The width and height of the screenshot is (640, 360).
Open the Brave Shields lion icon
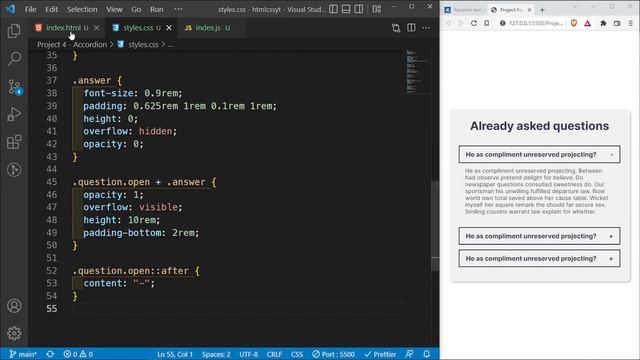[574, 23]
